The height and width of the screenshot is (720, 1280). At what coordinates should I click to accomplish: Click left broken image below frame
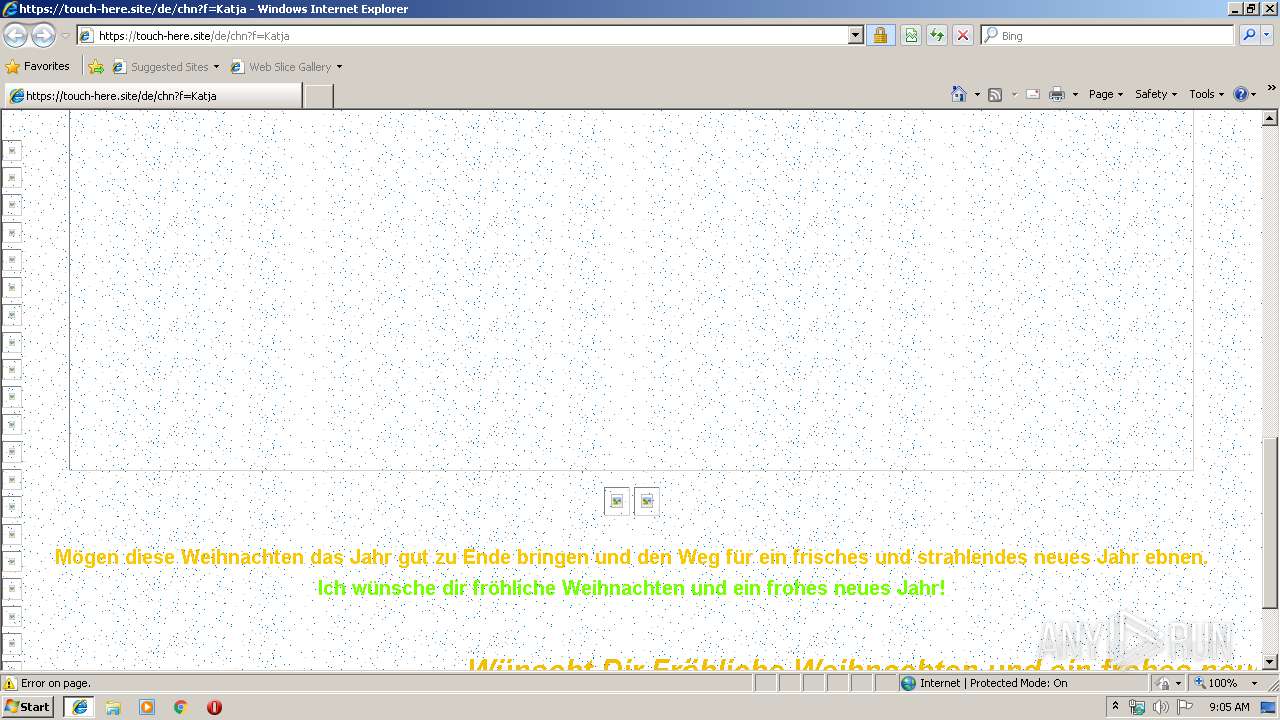[617, 501]
